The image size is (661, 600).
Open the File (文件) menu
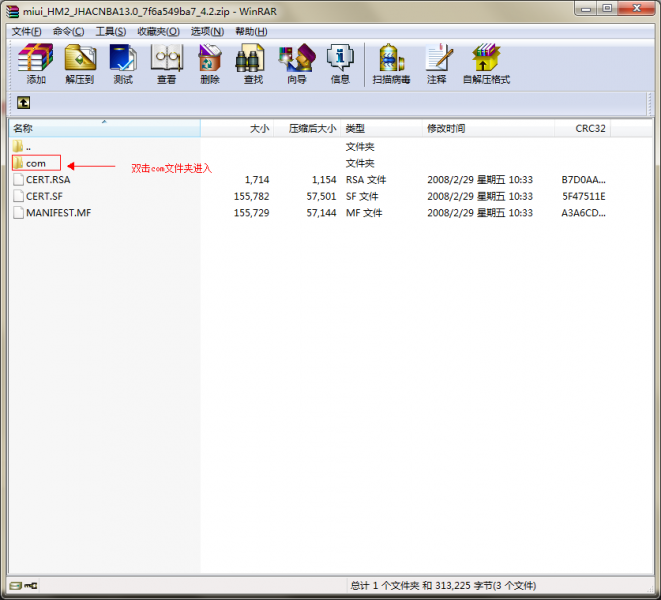tap(26, 32)
